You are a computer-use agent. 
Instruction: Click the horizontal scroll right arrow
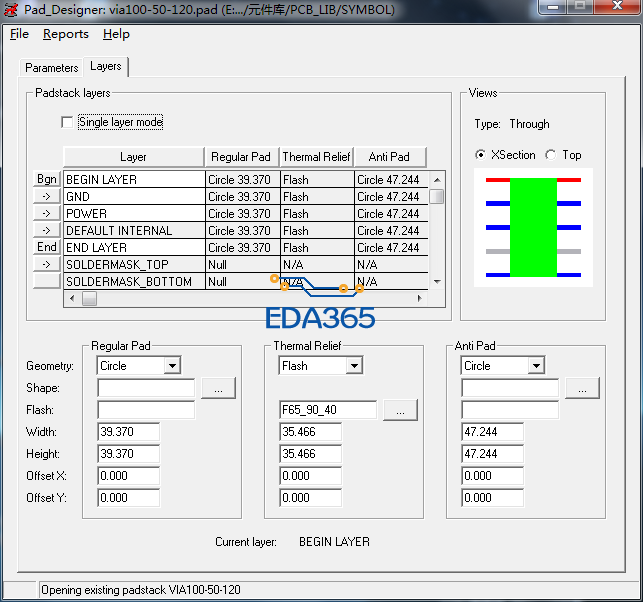coord(419,298)
